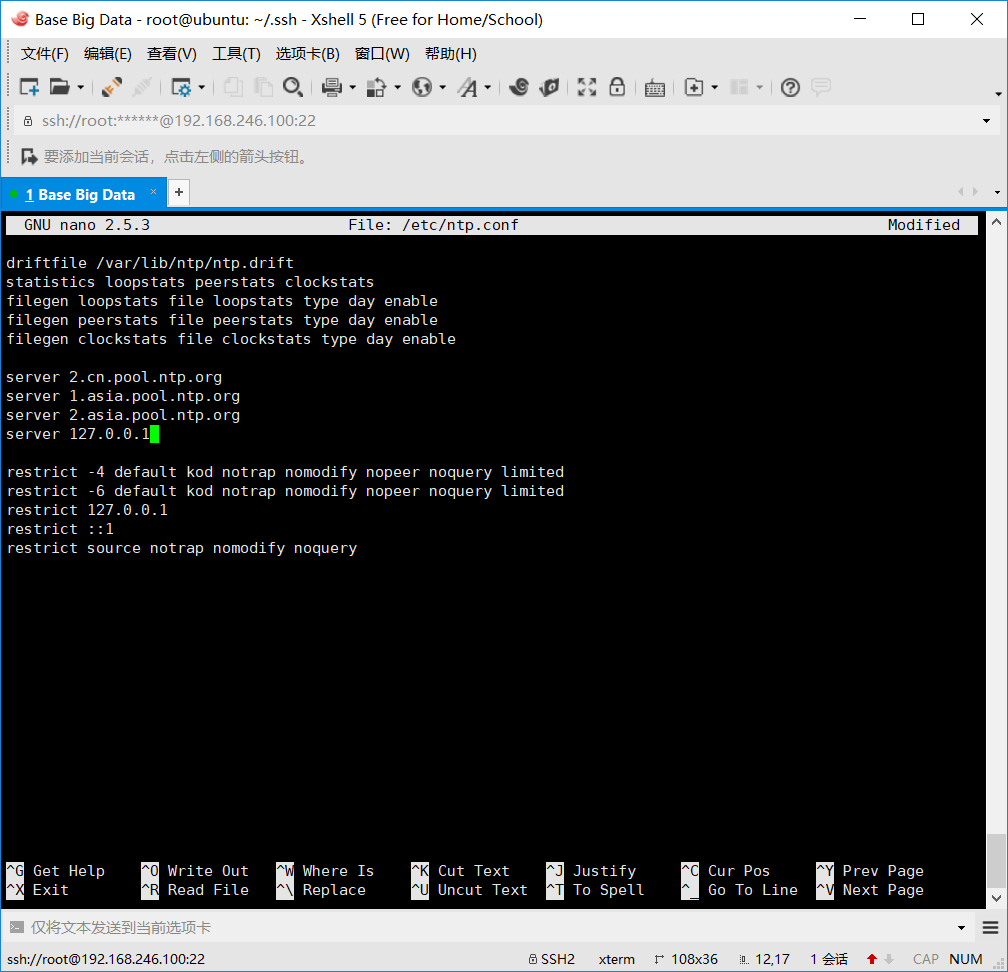Image resolution: width=1008 pixels, height=972 pixels.
Task: Click the terminal scrollbar down arrow
Action: [996, 898]
